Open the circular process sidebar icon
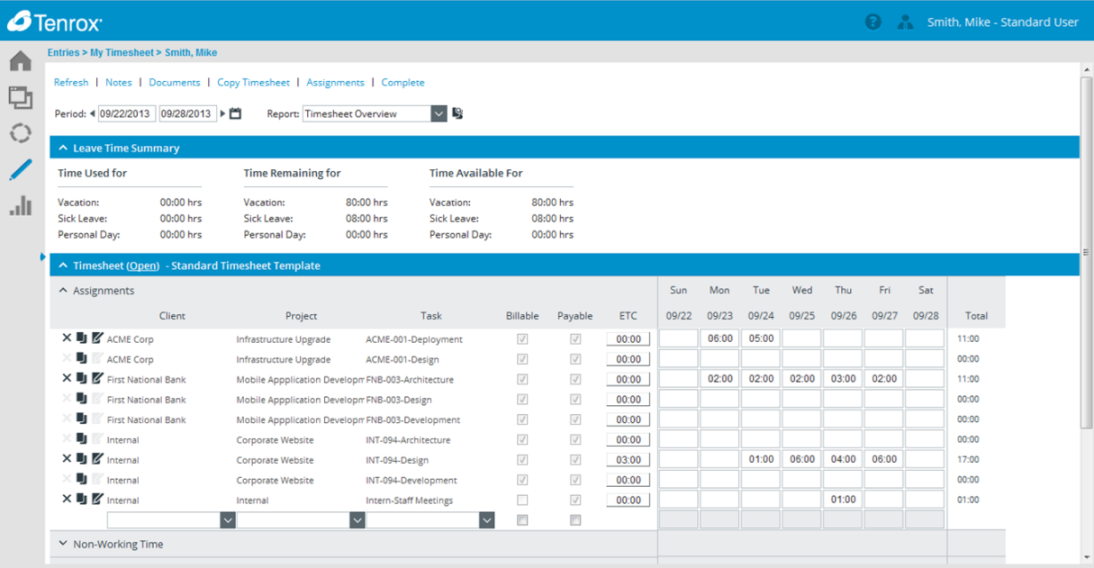The width and height of the screenshot is (1094, 568). [x=20, y=133]
